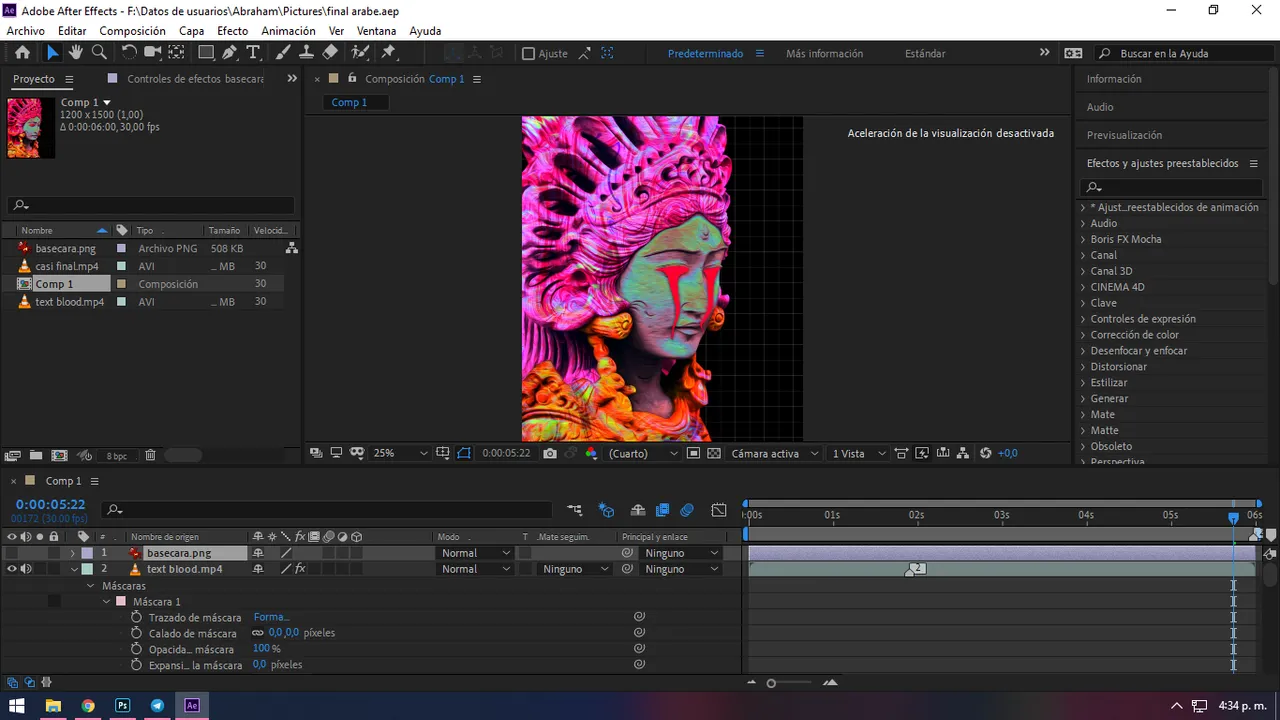Toggle mask and shape path visibility
The width and height of the screenshot is (1280, 720).
(x=464, y=453)
